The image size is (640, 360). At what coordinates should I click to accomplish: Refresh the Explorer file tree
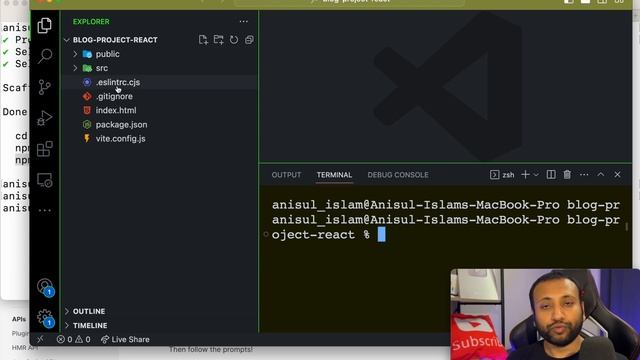pos(234,40)
